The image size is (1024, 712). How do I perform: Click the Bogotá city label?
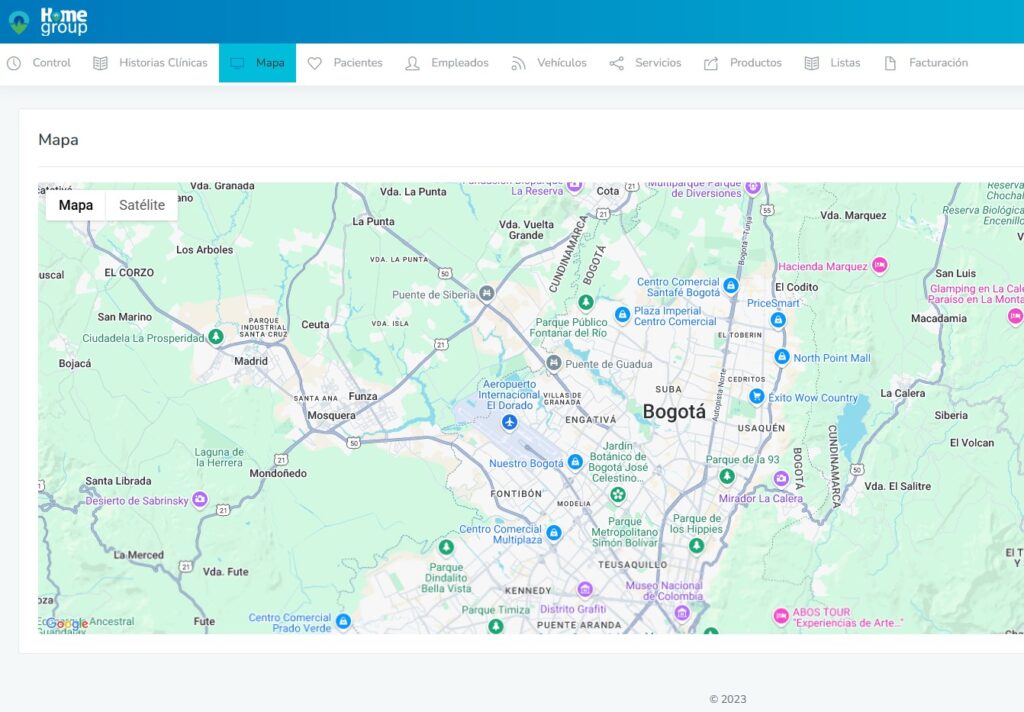click(x=674, y=412)
